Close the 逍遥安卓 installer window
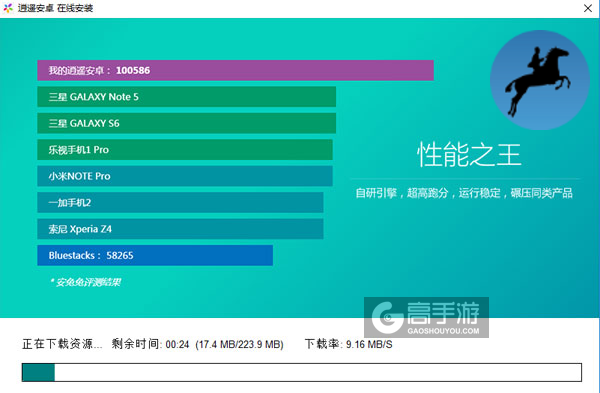The image size is (600, 393). point(588,8)
